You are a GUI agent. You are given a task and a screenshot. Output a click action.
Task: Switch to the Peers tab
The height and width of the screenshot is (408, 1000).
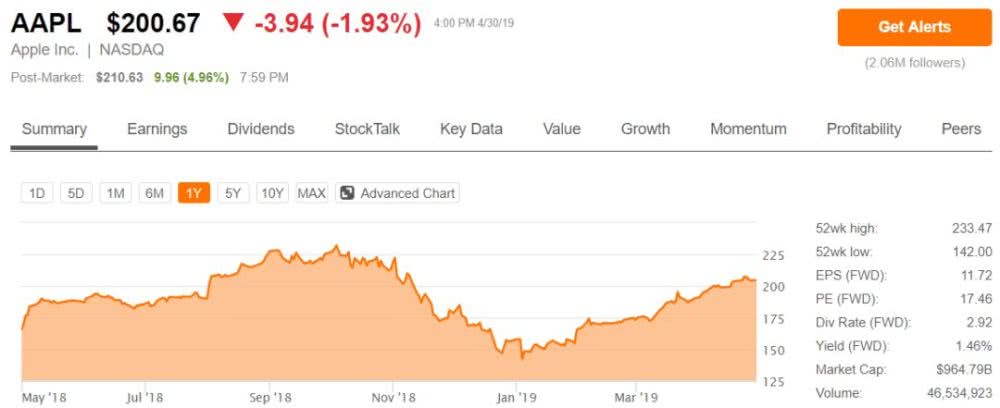click(x=961, y=129)
